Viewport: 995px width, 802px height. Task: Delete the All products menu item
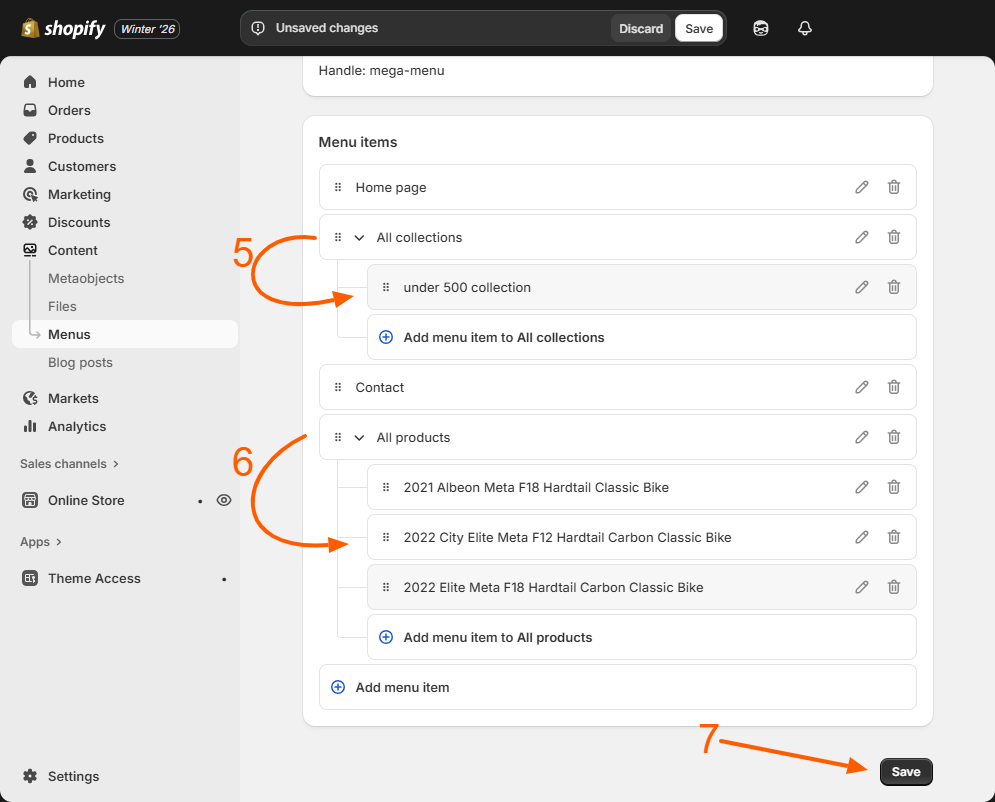pos(893,437)
